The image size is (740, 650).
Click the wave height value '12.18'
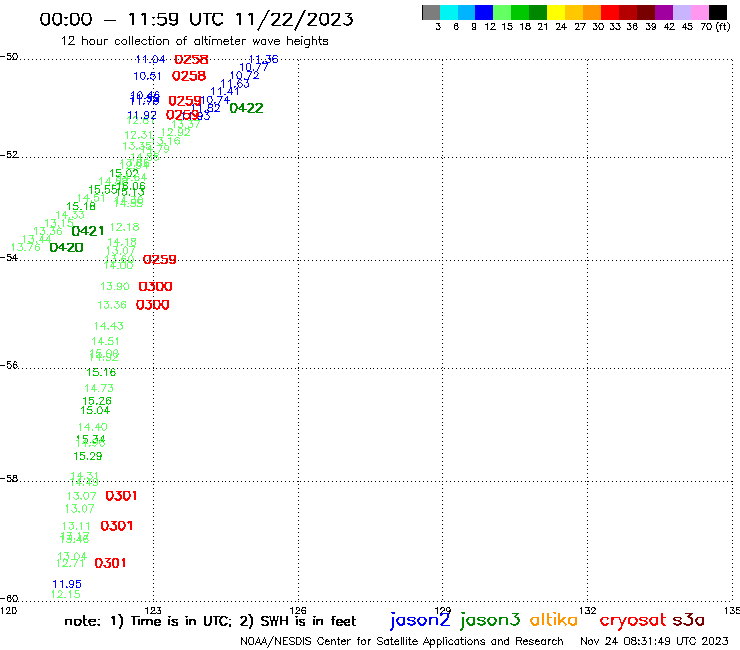tap(125, 227)
